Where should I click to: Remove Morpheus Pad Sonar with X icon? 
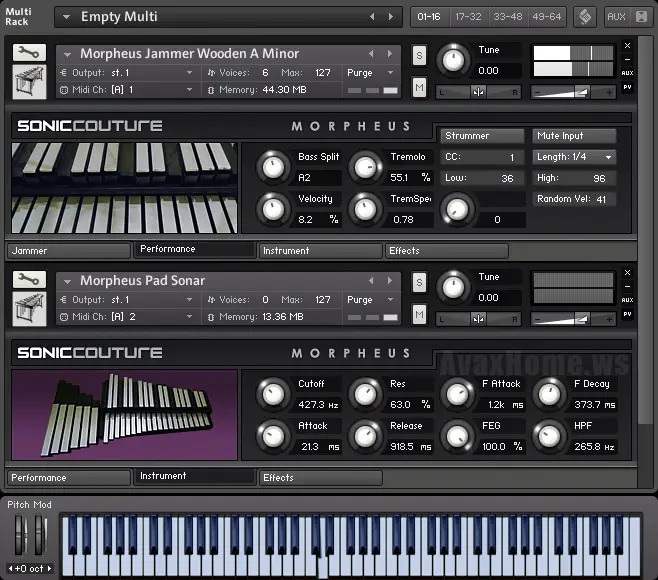[x=627, y=273]
